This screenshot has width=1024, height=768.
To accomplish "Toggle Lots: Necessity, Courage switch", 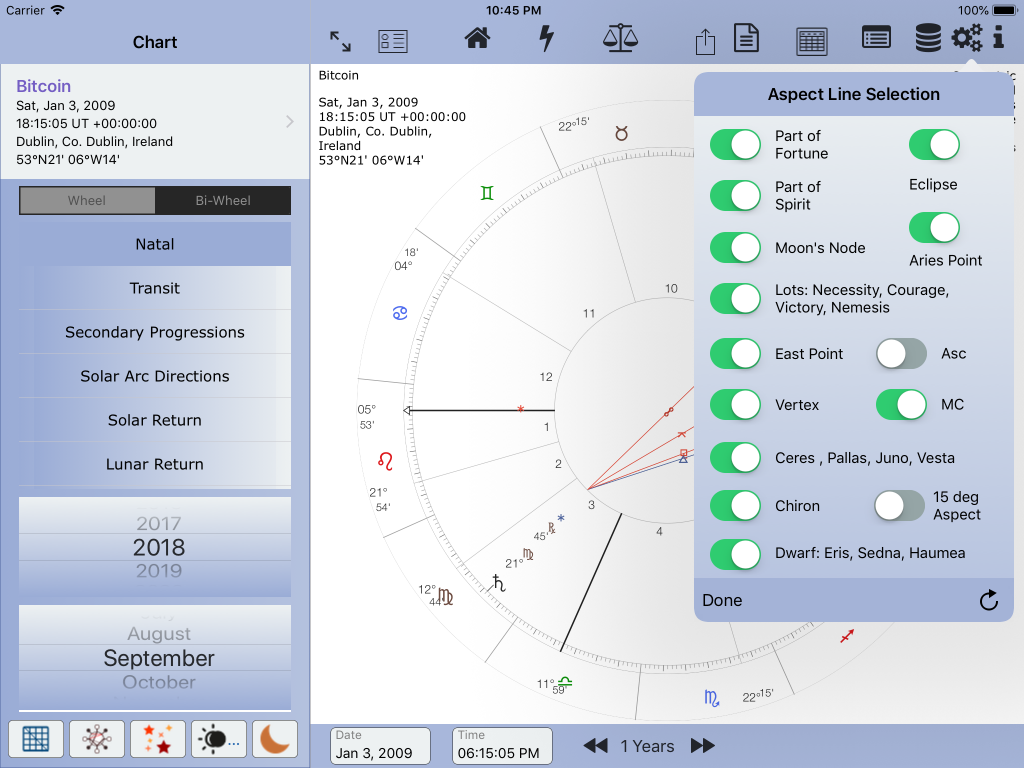I will 735,298.
